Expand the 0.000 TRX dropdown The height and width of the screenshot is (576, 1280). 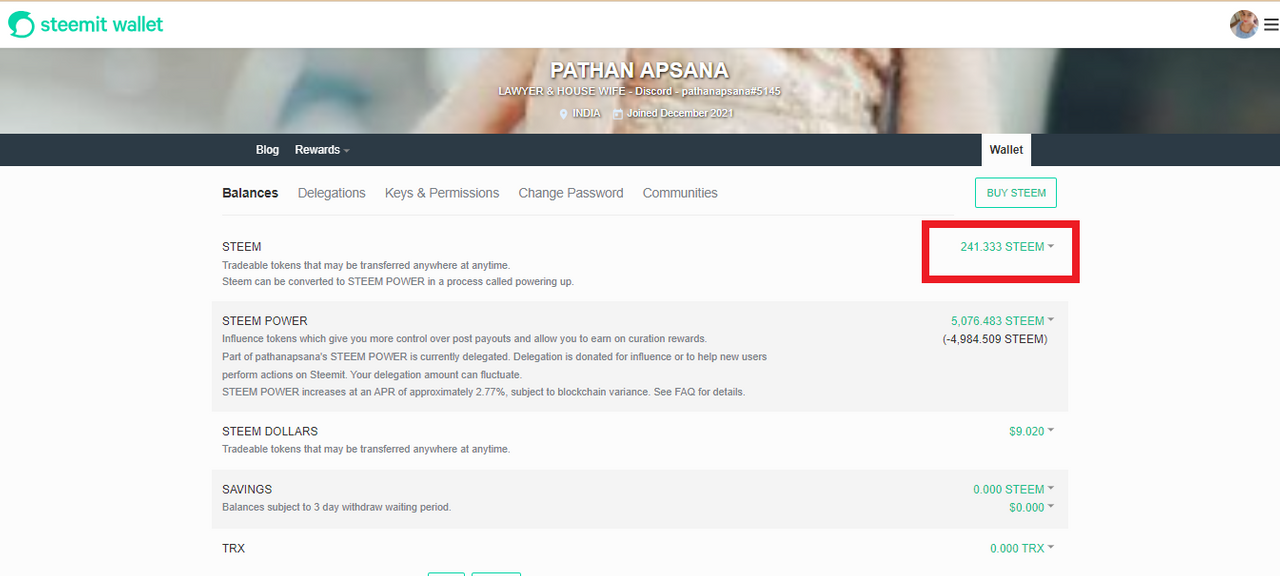coord(1022,549)
